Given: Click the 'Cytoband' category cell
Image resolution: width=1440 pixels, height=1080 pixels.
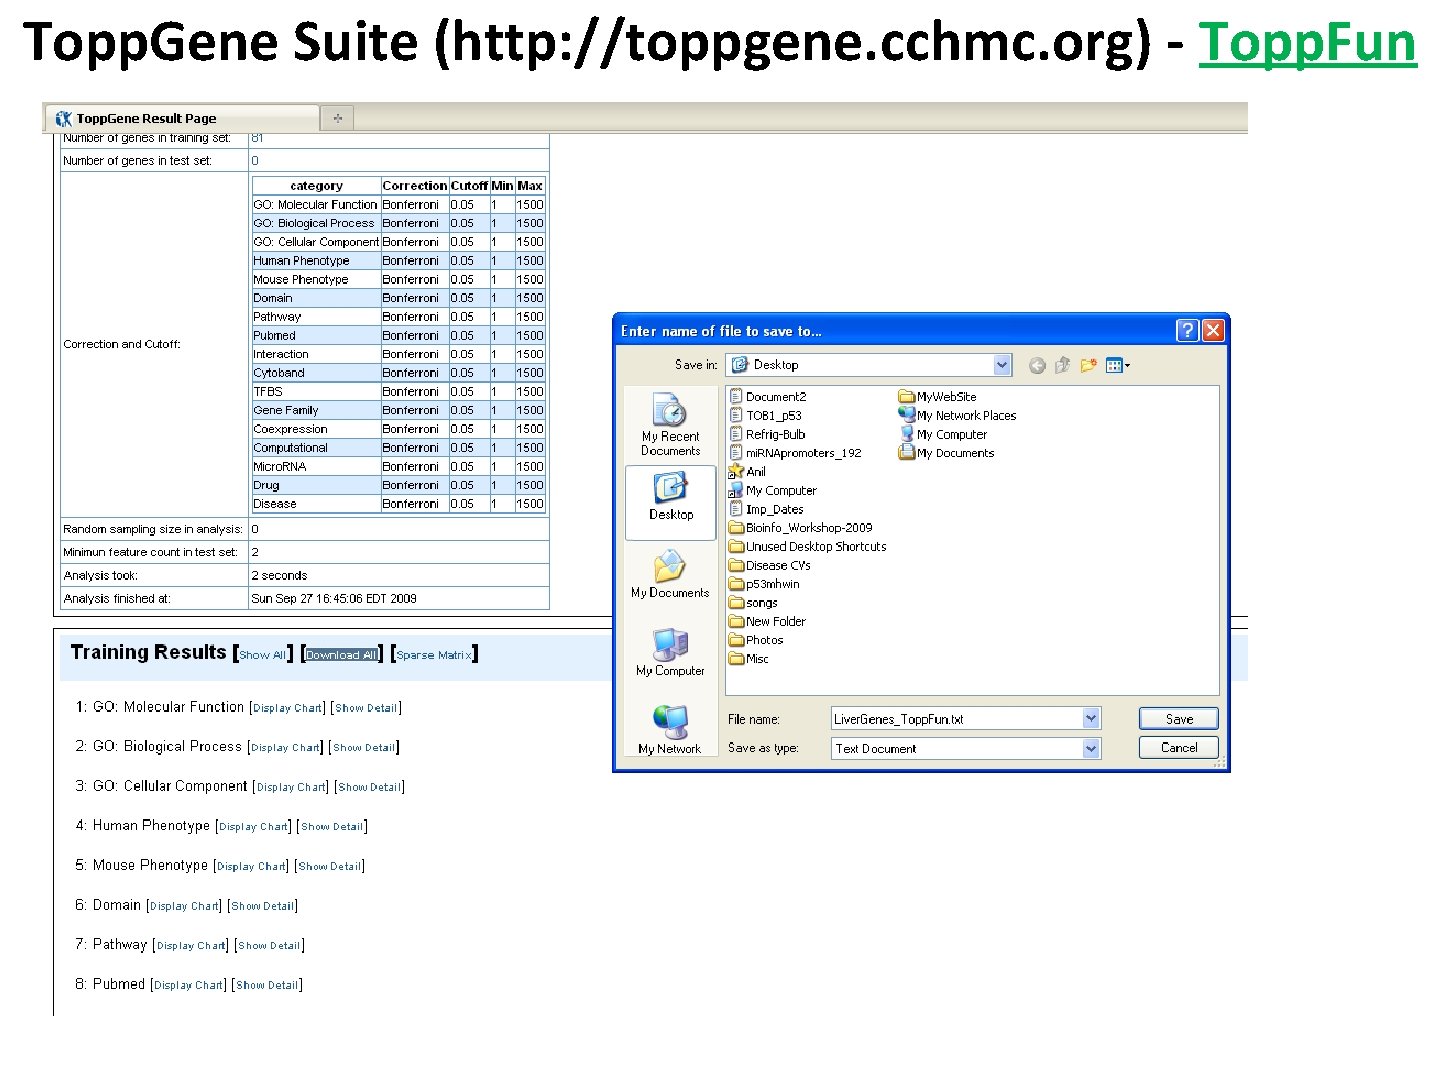Looking at the screenshot, I should pyautogui.click(x=316, y=373).
